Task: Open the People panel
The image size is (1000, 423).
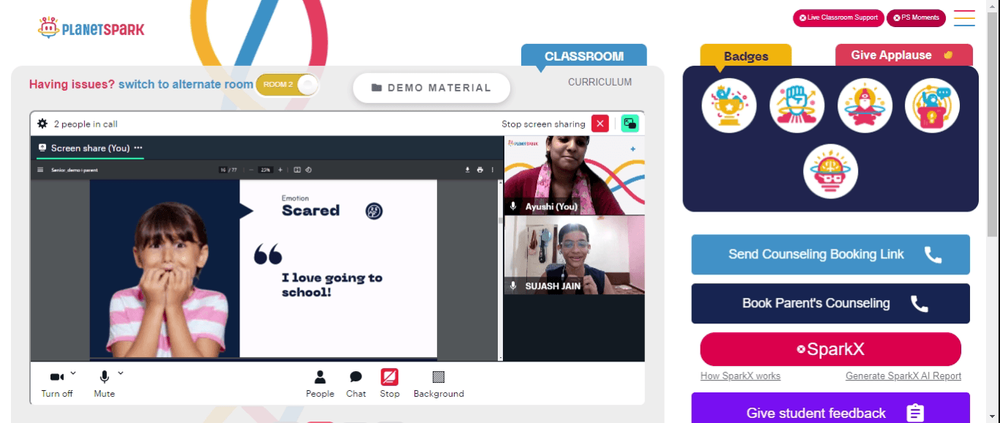Action: tap(320, 385)
